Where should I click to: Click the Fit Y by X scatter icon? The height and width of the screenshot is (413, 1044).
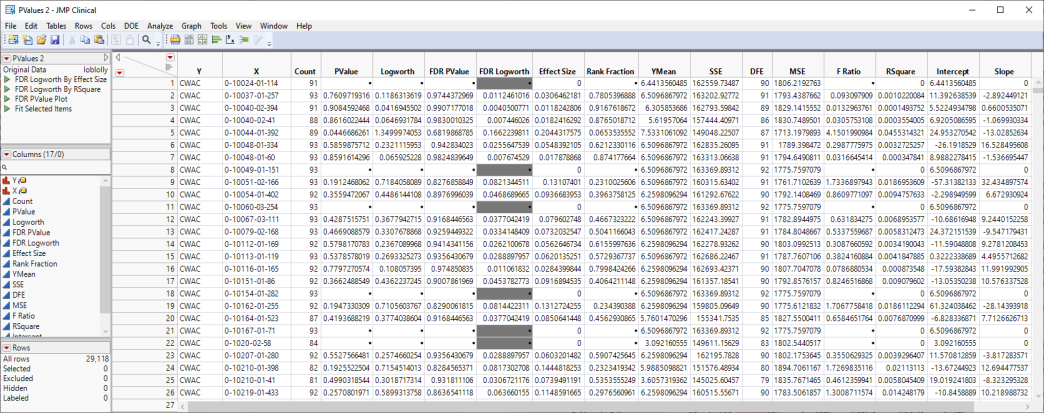click(230, 40)
